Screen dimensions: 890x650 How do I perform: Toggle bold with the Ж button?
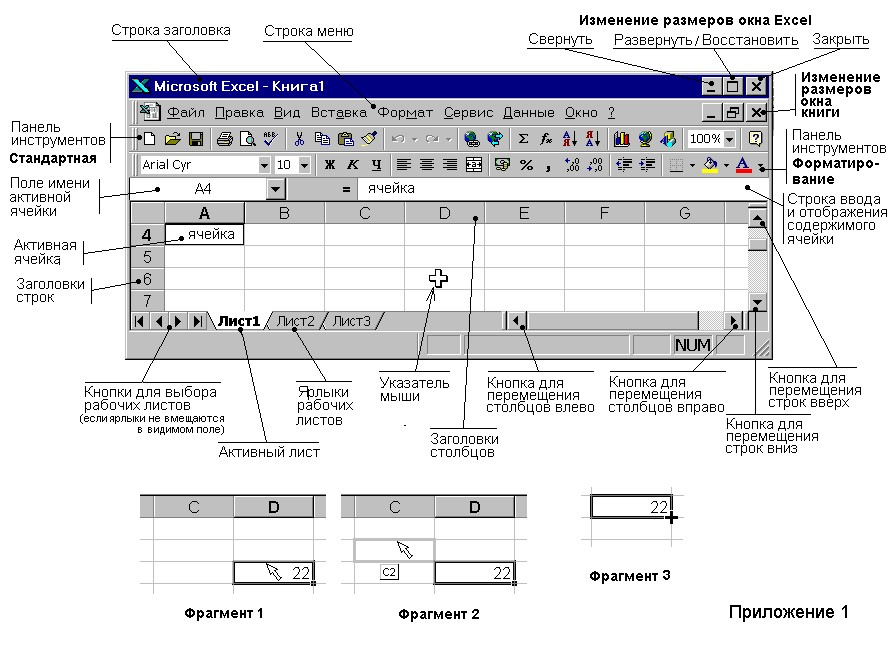pos(329,165)
